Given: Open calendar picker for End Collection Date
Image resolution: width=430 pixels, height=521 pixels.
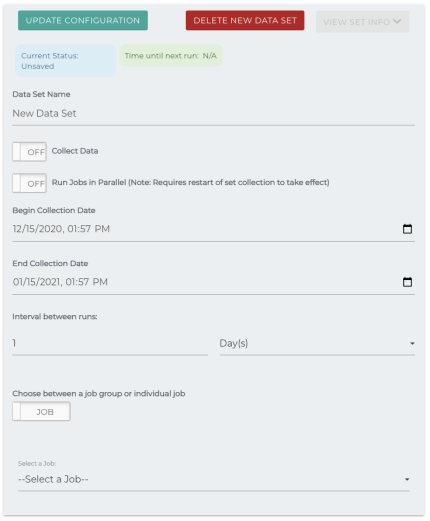Looking at the screenshot, I should tap(407, 282).
